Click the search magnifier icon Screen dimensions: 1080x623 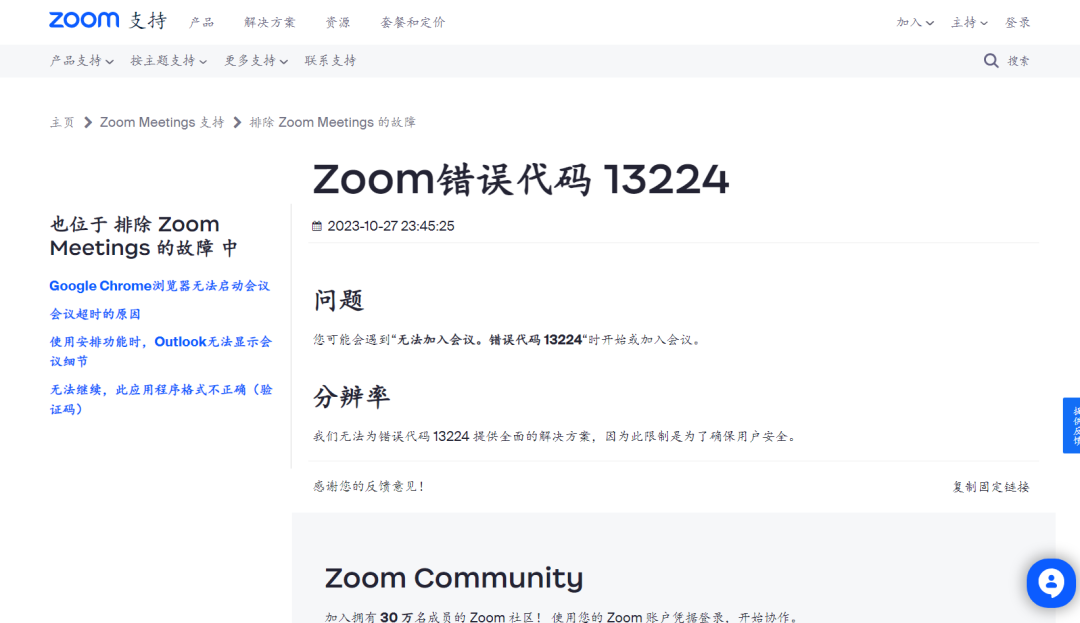990,61
